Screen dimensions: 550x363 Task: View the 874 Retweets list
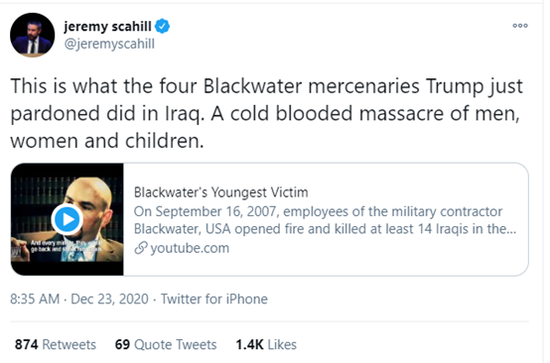click(x=55, y=344)
